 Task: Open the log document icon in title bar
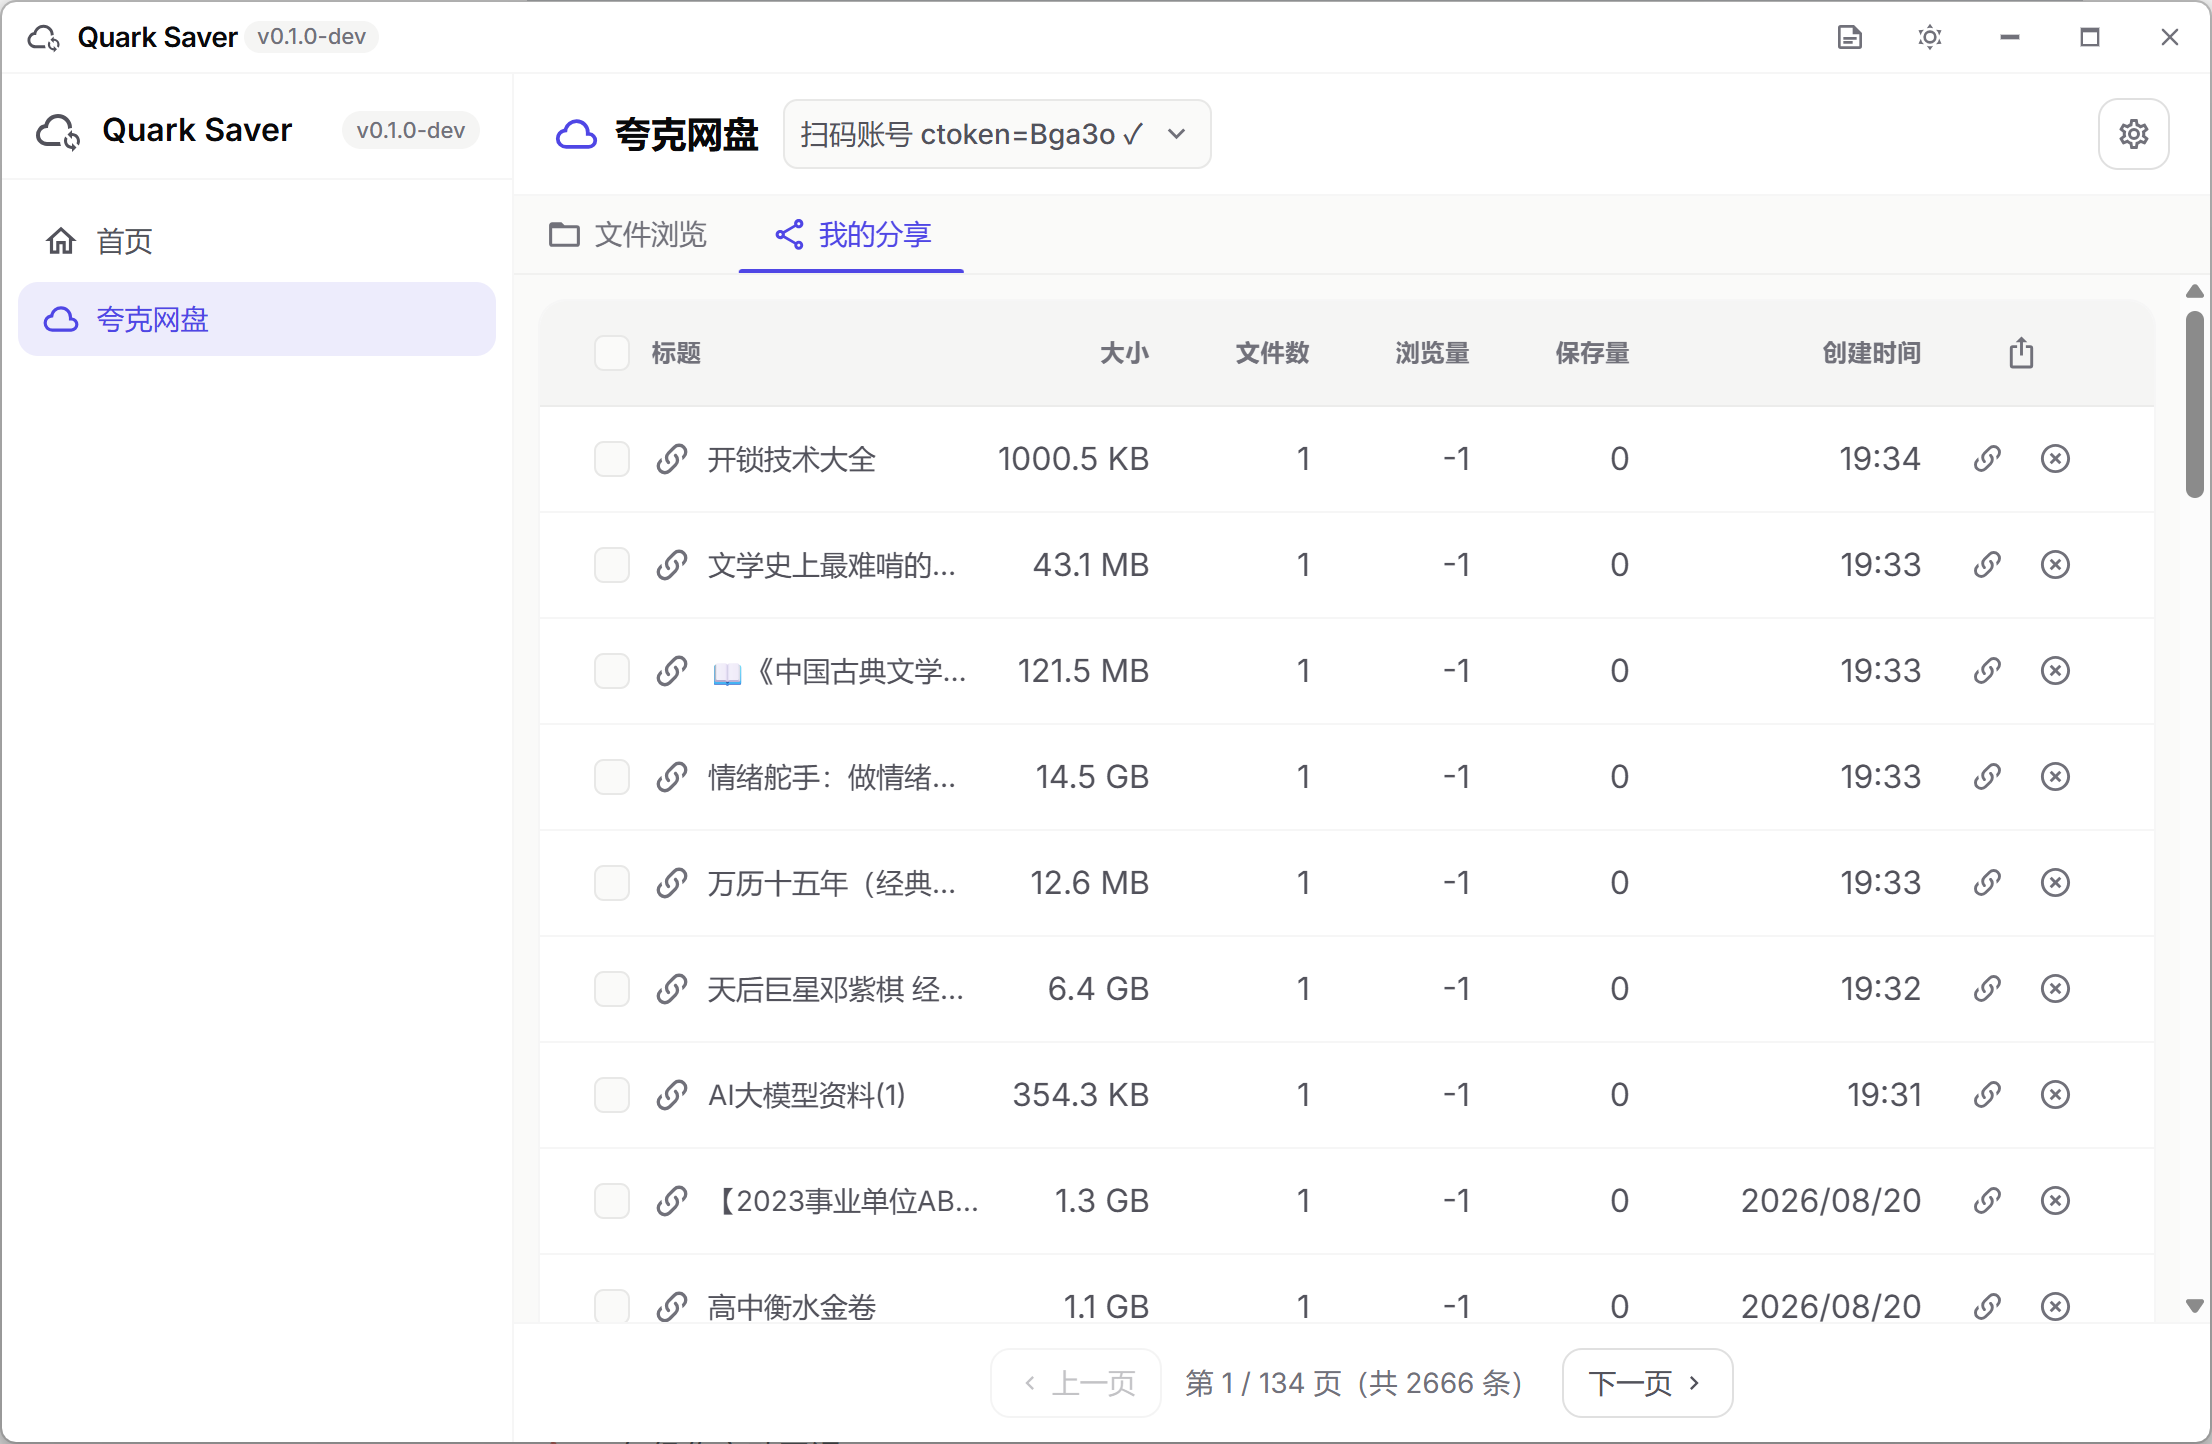(x=1849, y=37)
